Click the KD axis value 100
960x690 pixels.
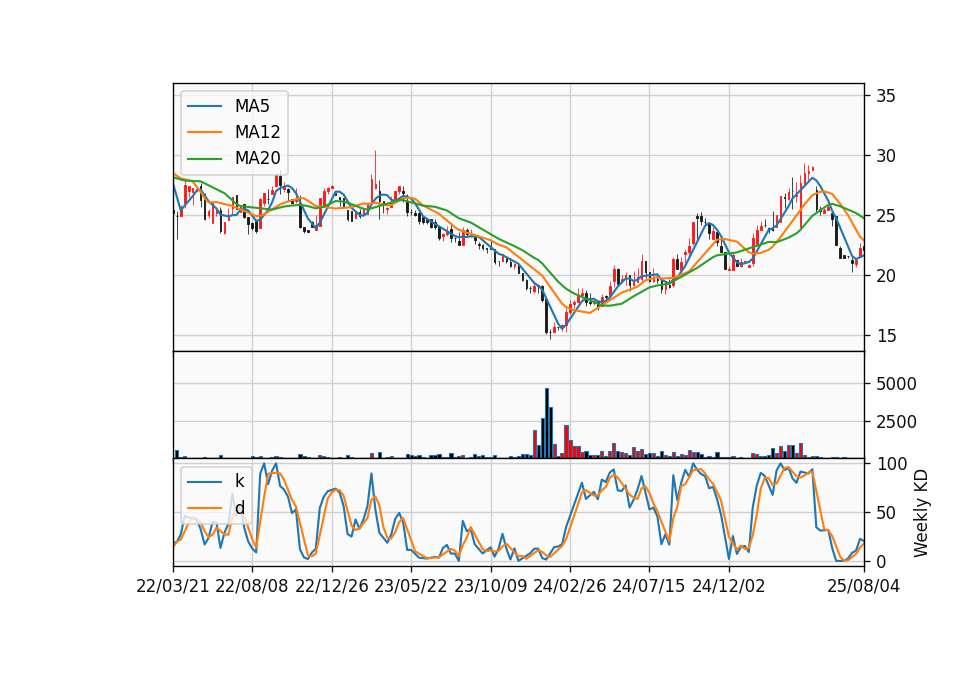coord(892,464)
